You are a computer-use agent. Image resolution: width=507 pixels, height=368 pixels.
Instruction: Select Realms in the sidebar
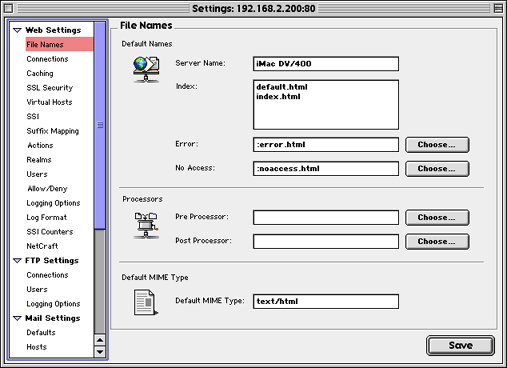(39, 160)
